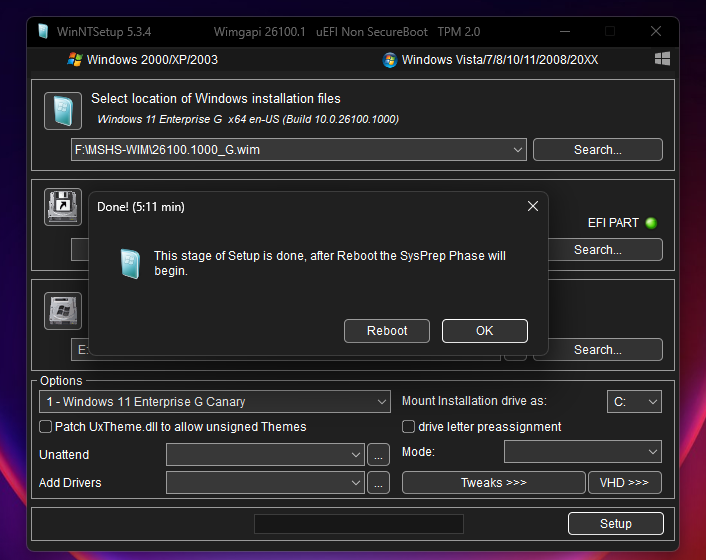Open the Mount Installation drive letter dropdown
Image resolution: width=706 pixels, height=560 pixels.
tap(634, 402)
